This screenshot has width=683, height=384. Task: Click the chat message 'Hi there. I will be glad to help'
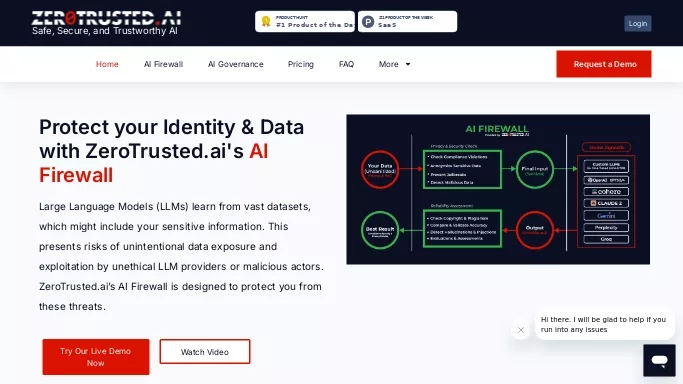click(604, 324)
